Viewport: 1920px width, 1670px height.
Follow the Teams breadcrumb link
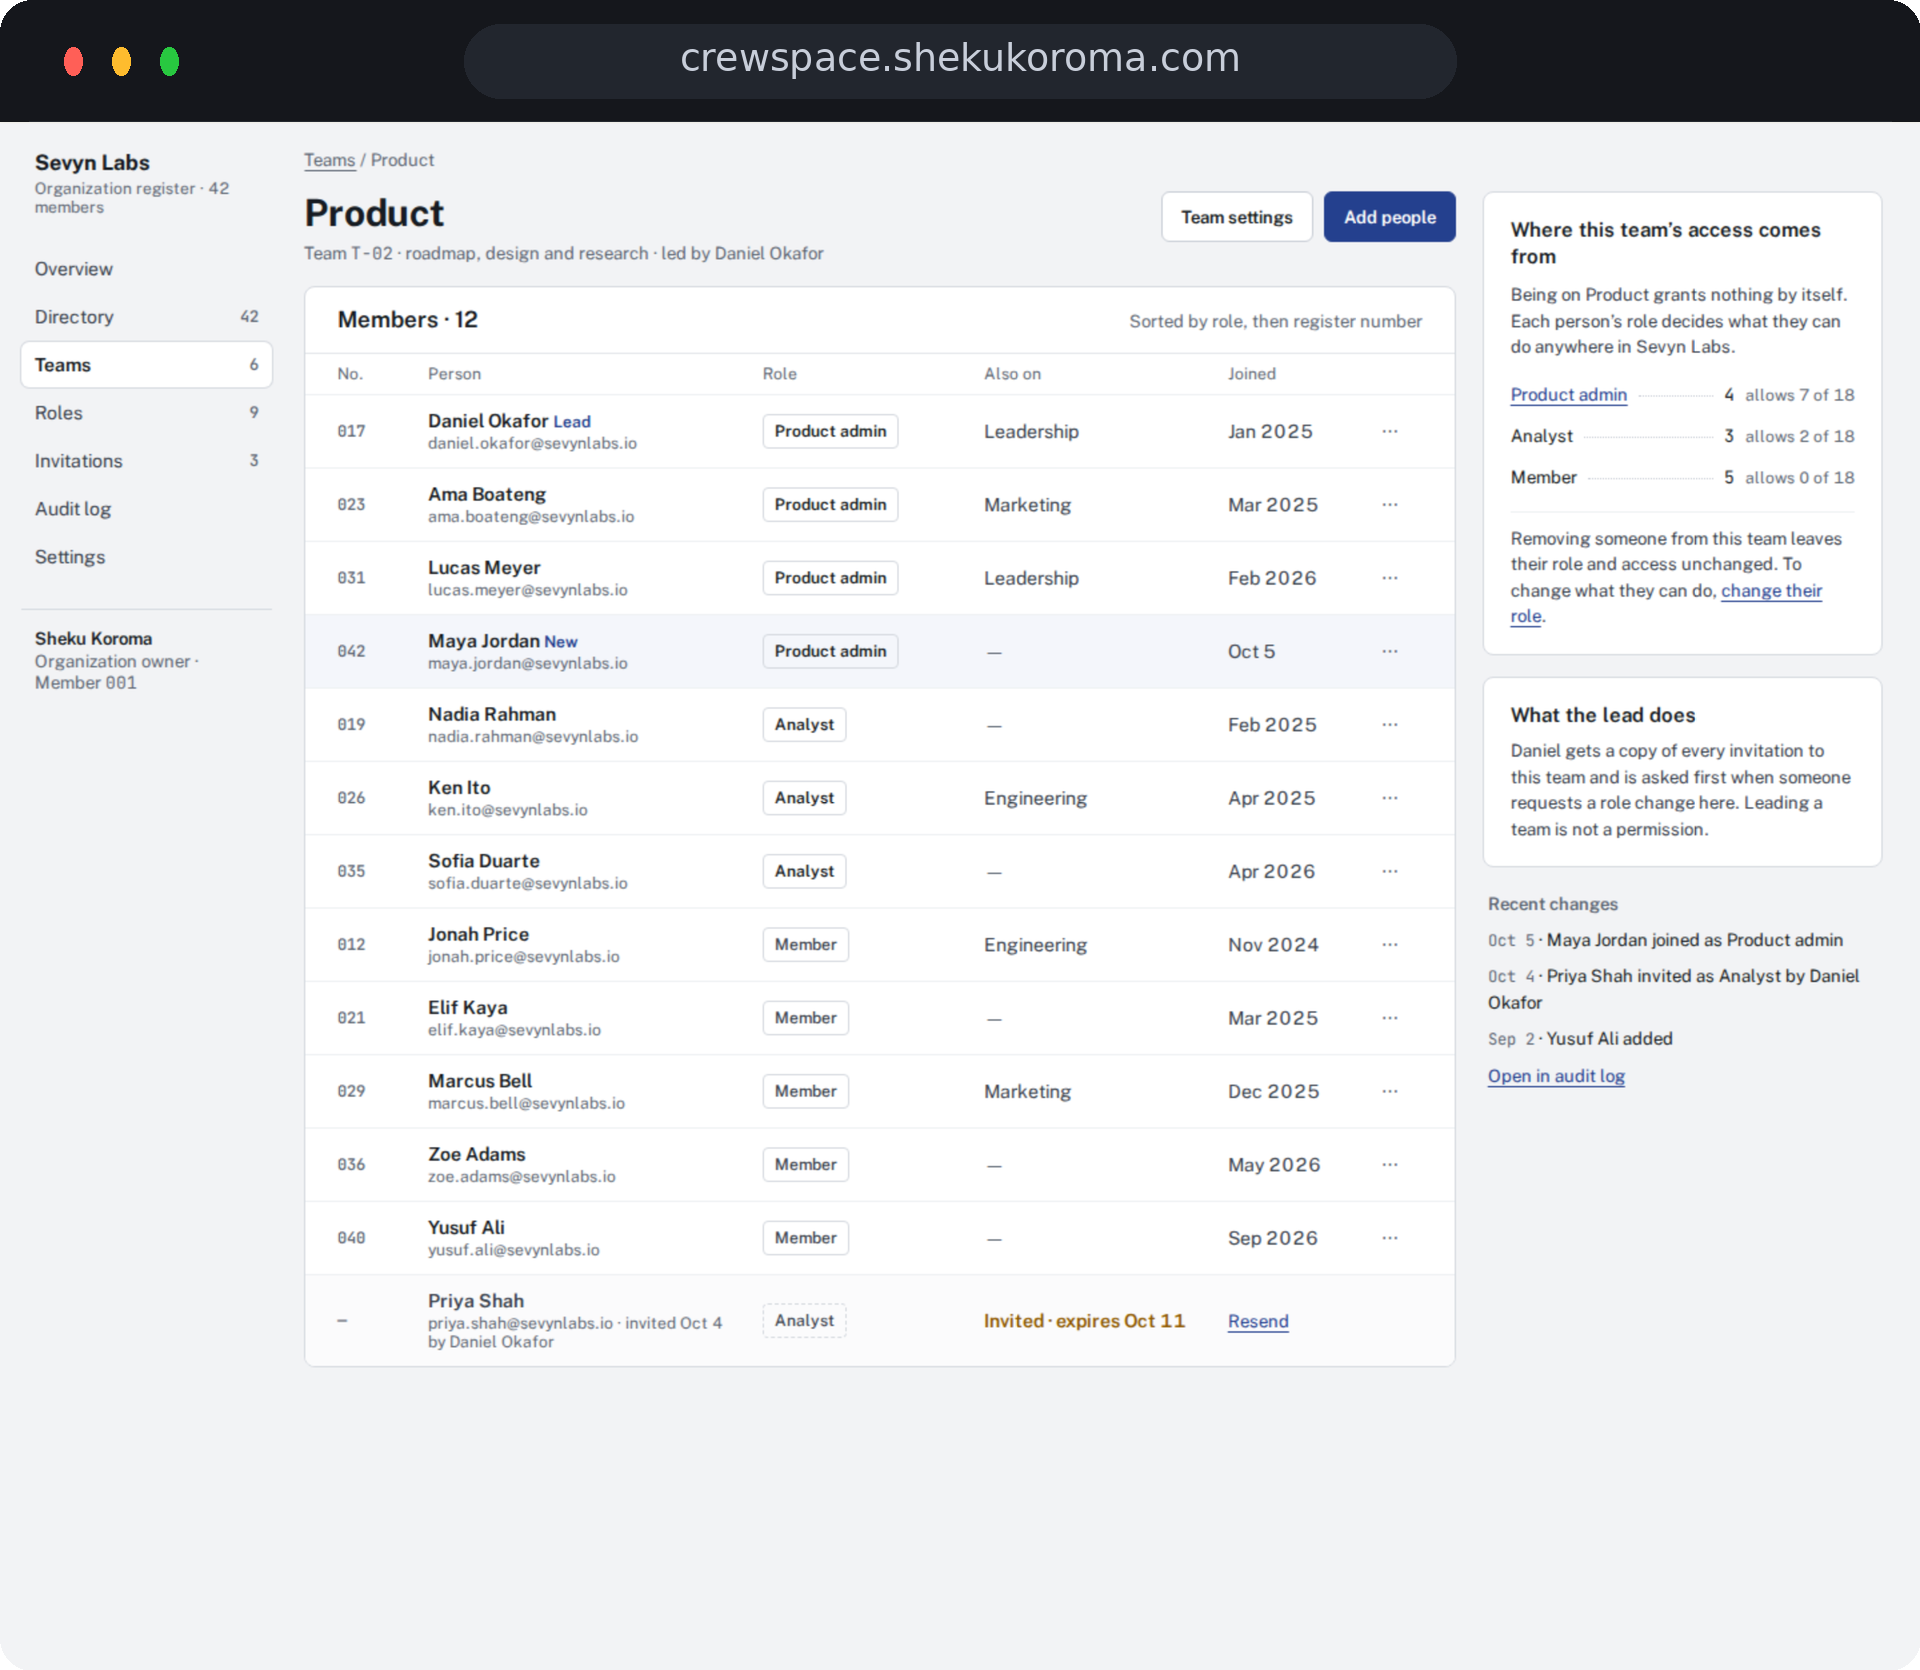point(329,160)
